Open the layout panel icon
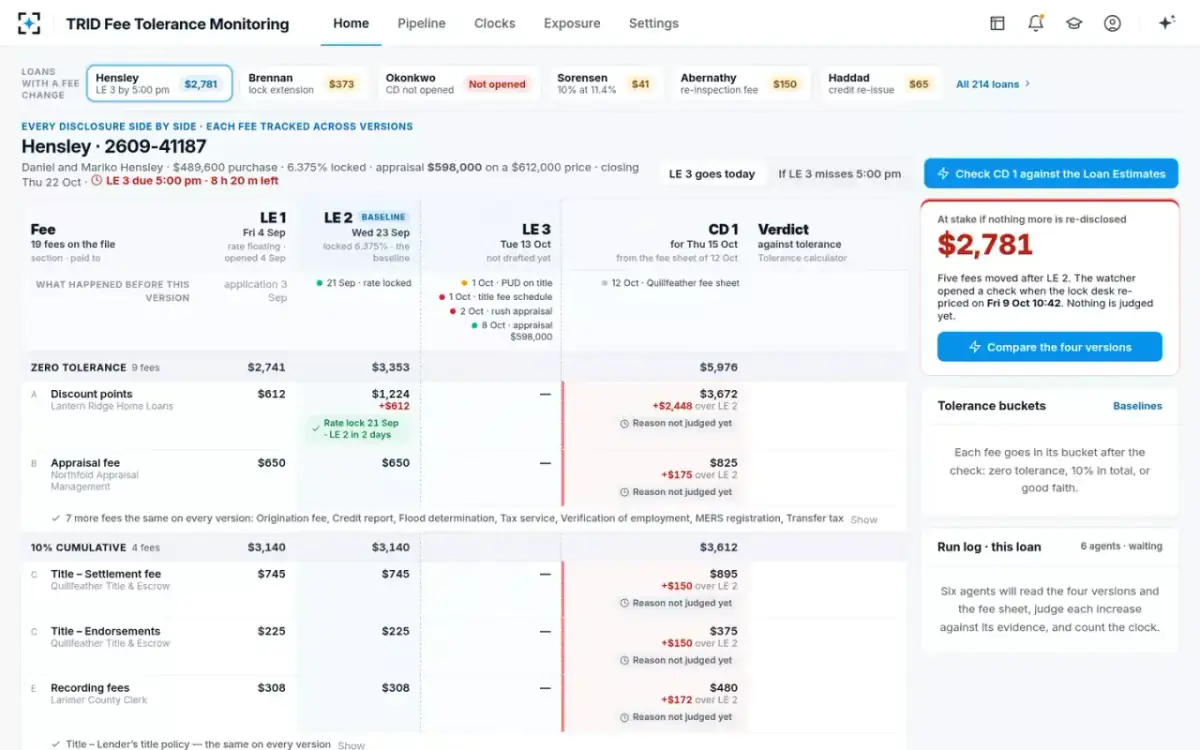The image size is (1200, 750). click(x=997, y=23)
